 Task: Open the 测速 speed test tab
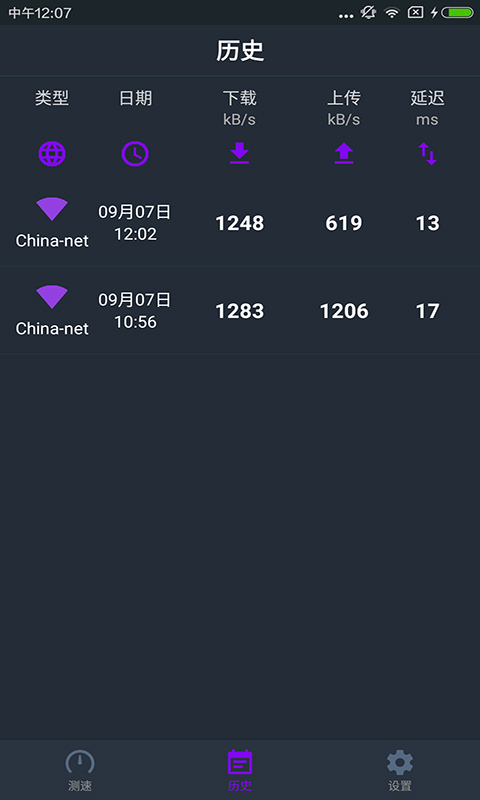pos(80,770)
